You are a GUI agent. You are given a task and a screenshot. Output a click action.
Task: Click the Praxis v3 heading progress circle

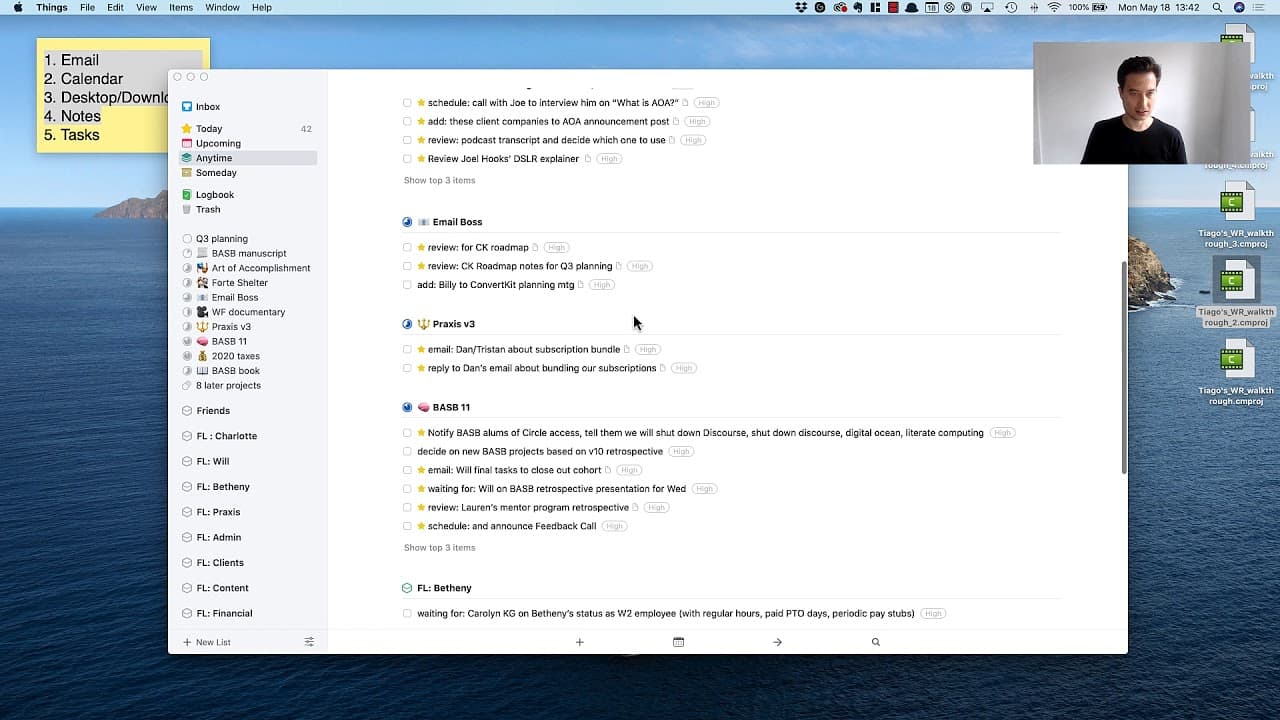(407, 324)
